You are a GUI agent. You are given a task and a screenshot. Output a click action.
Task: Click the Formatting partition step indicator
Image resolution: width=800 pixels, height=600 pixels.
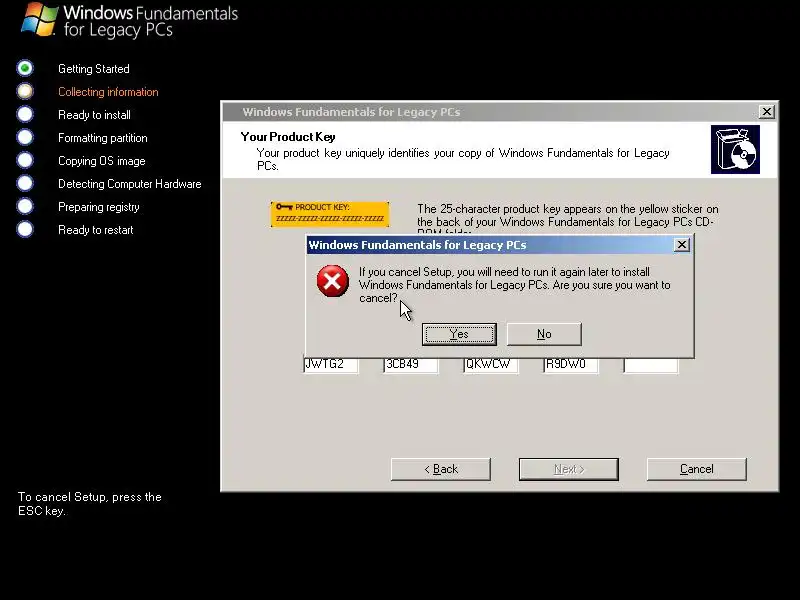tap(25, 137)
